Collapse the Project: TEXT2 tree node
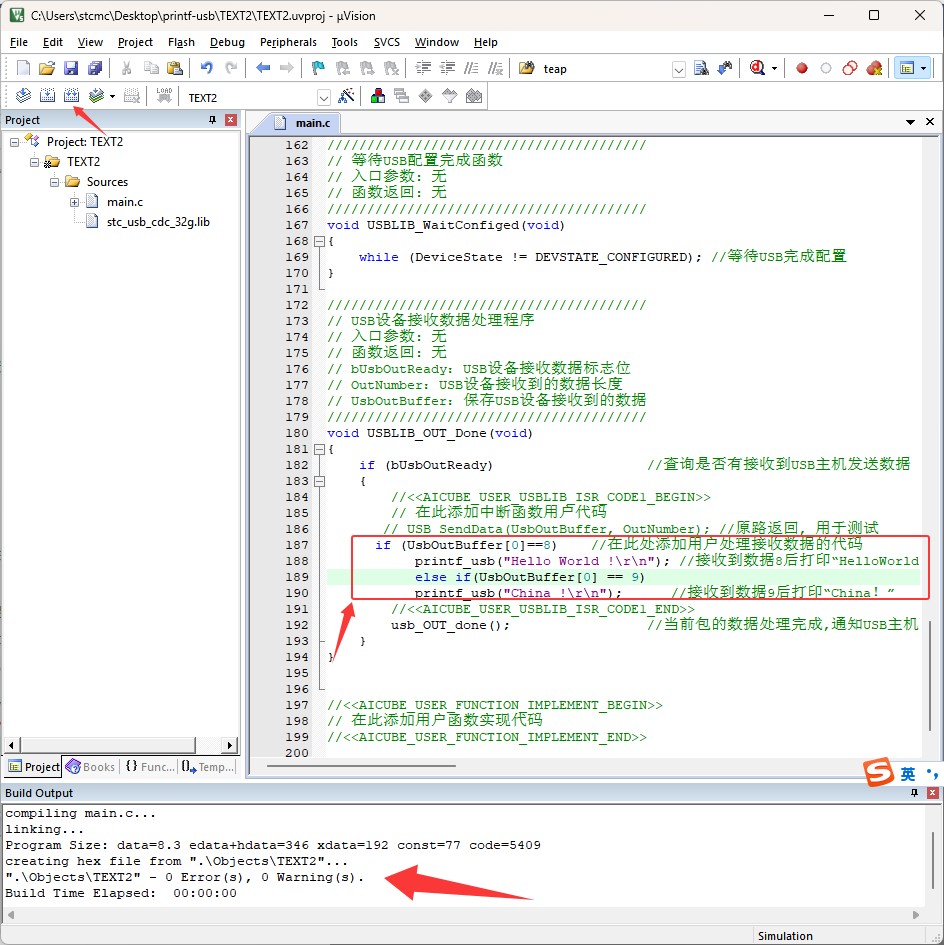The width and height of the screenshot is (944, 945). pyautogui.click(x=14, y=142)
